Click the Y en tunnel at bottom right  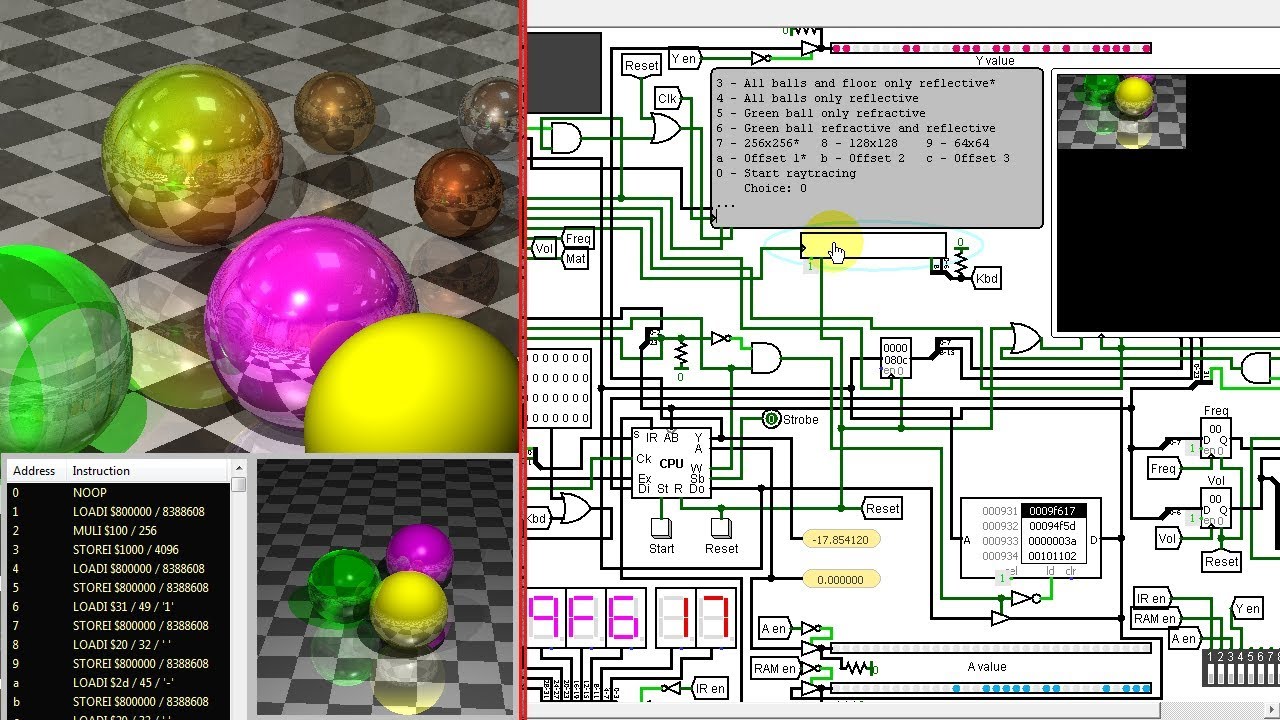(x=1250, y=608)
